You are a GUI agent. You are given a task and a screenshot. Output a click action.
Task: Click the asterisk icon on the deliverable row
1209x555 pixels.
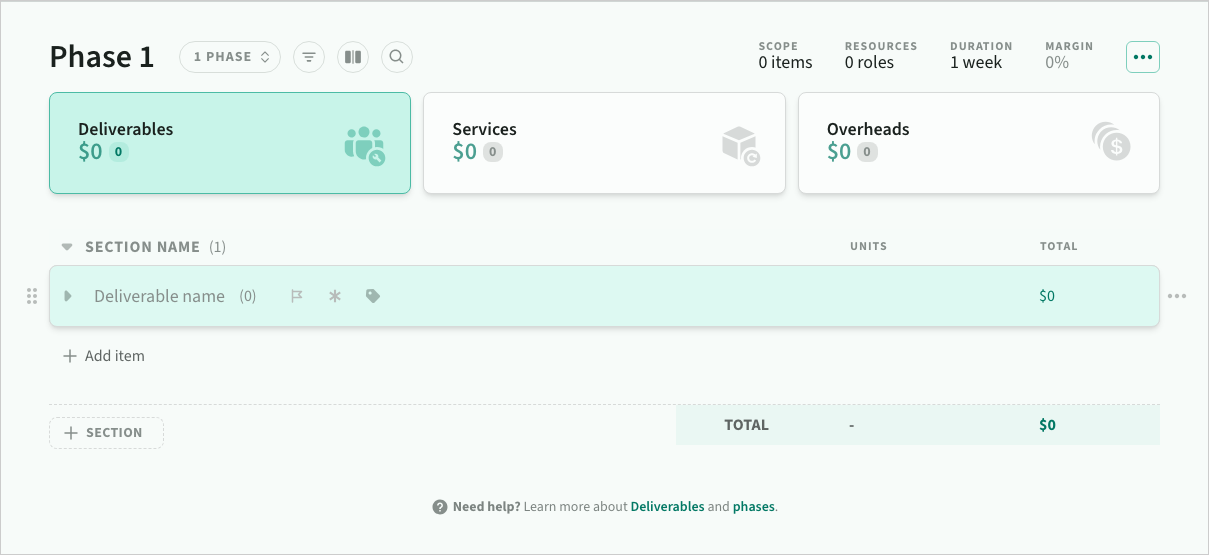point(335,296)
